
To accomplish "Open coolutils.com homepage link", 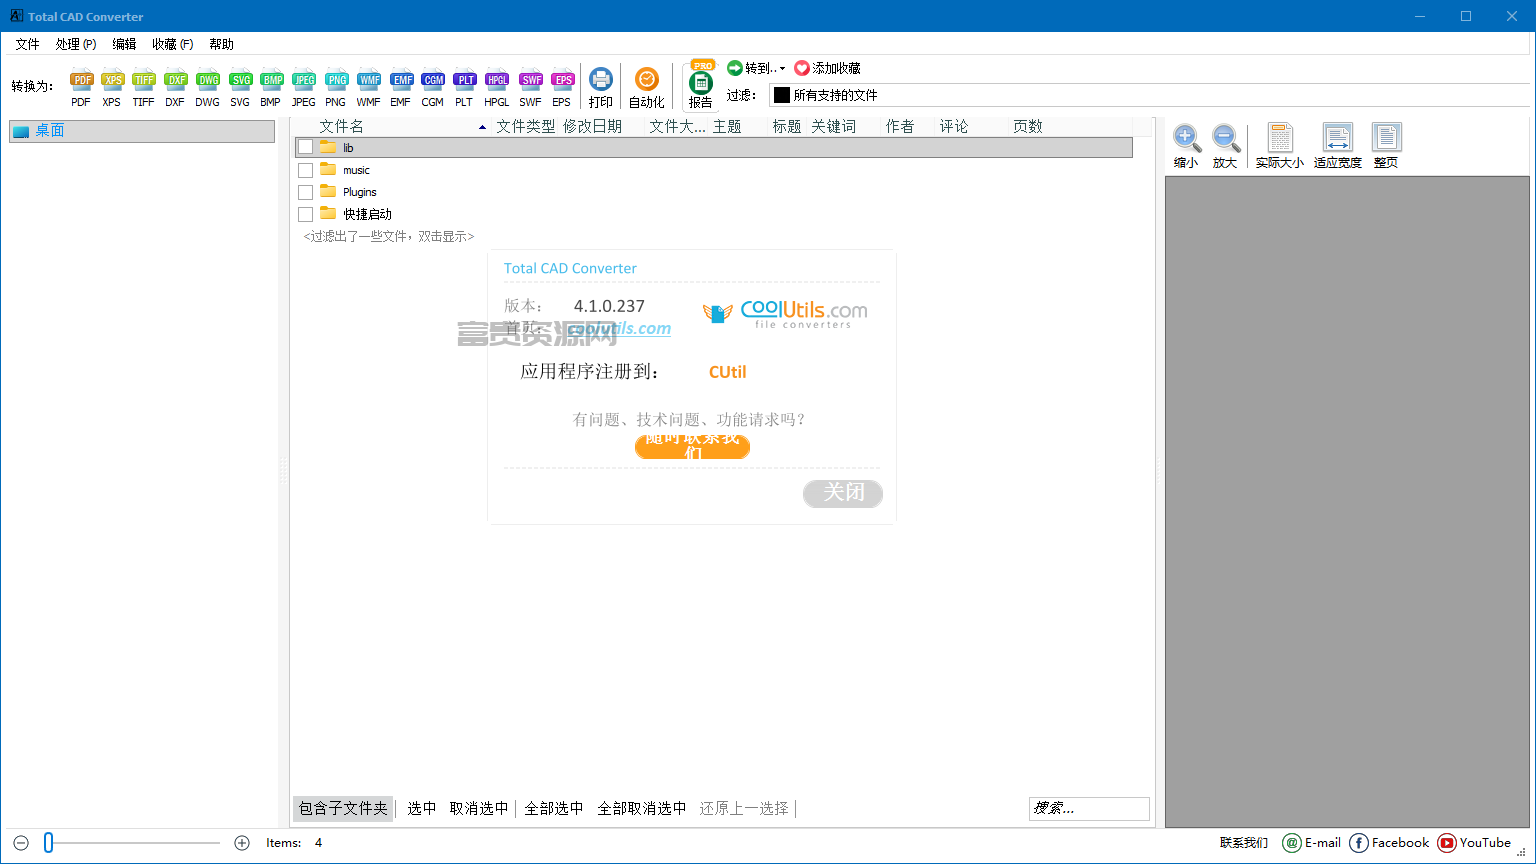I will [x=620, y=329].
